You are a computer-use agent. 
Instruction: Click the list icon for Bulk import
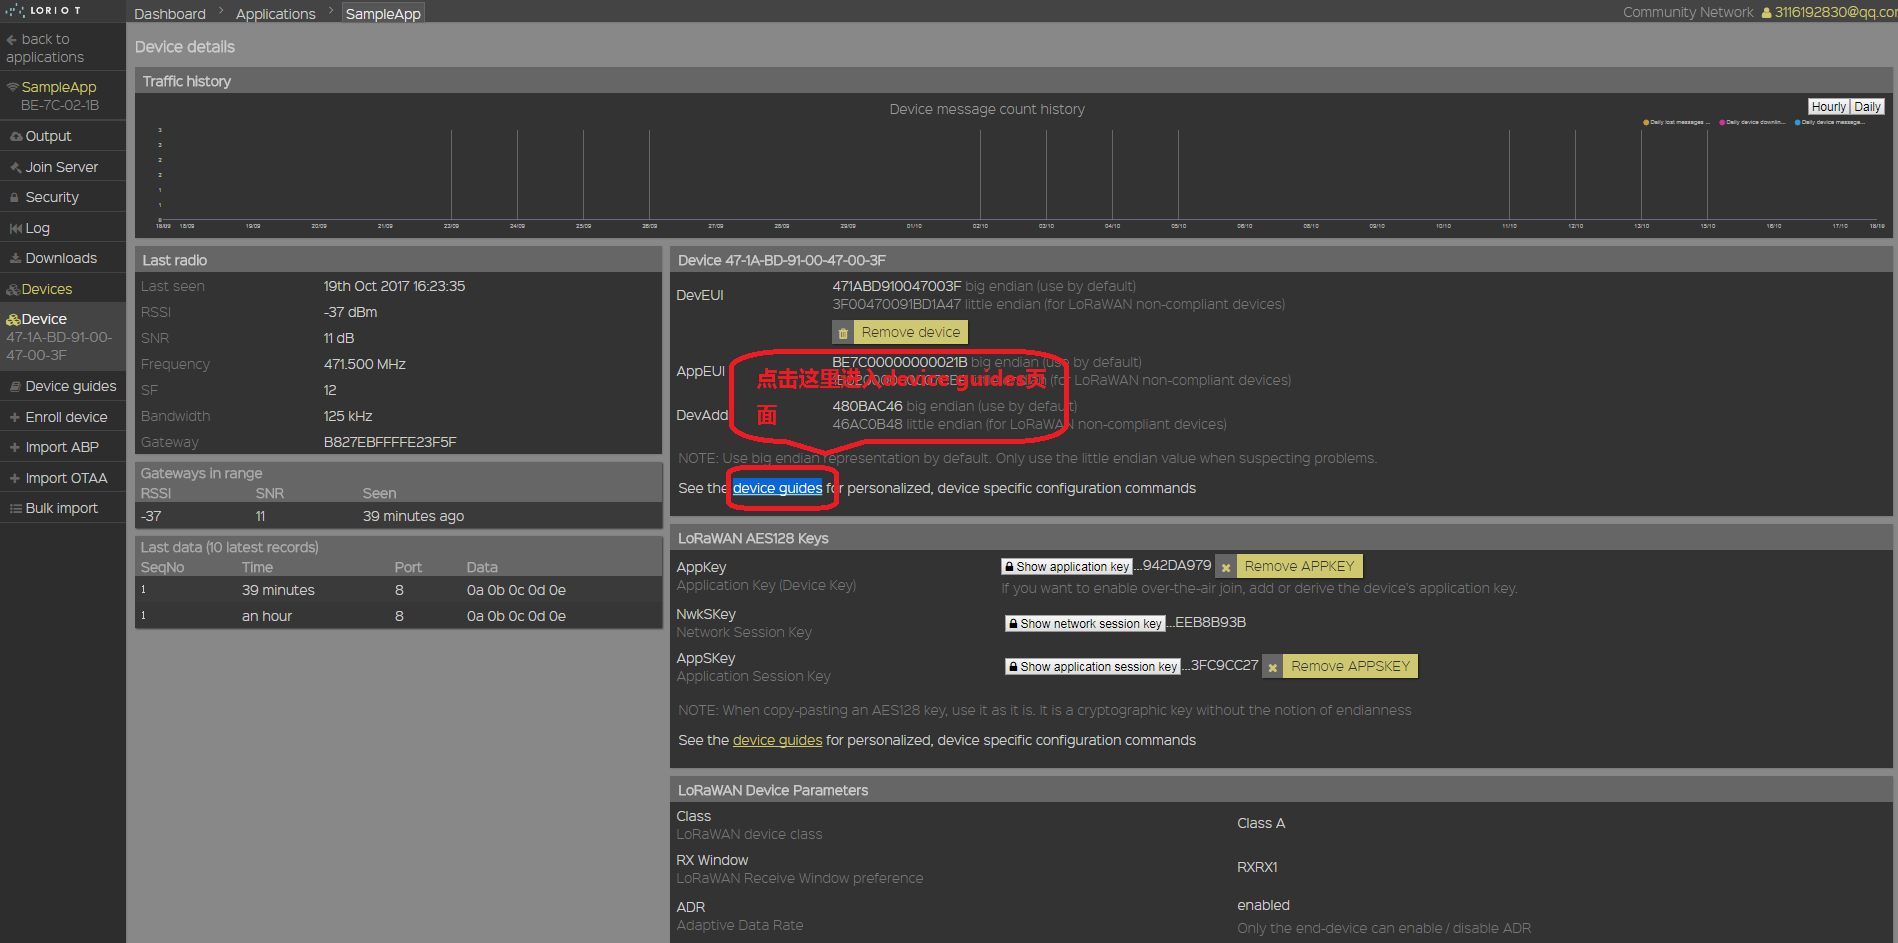click(16, 508)
